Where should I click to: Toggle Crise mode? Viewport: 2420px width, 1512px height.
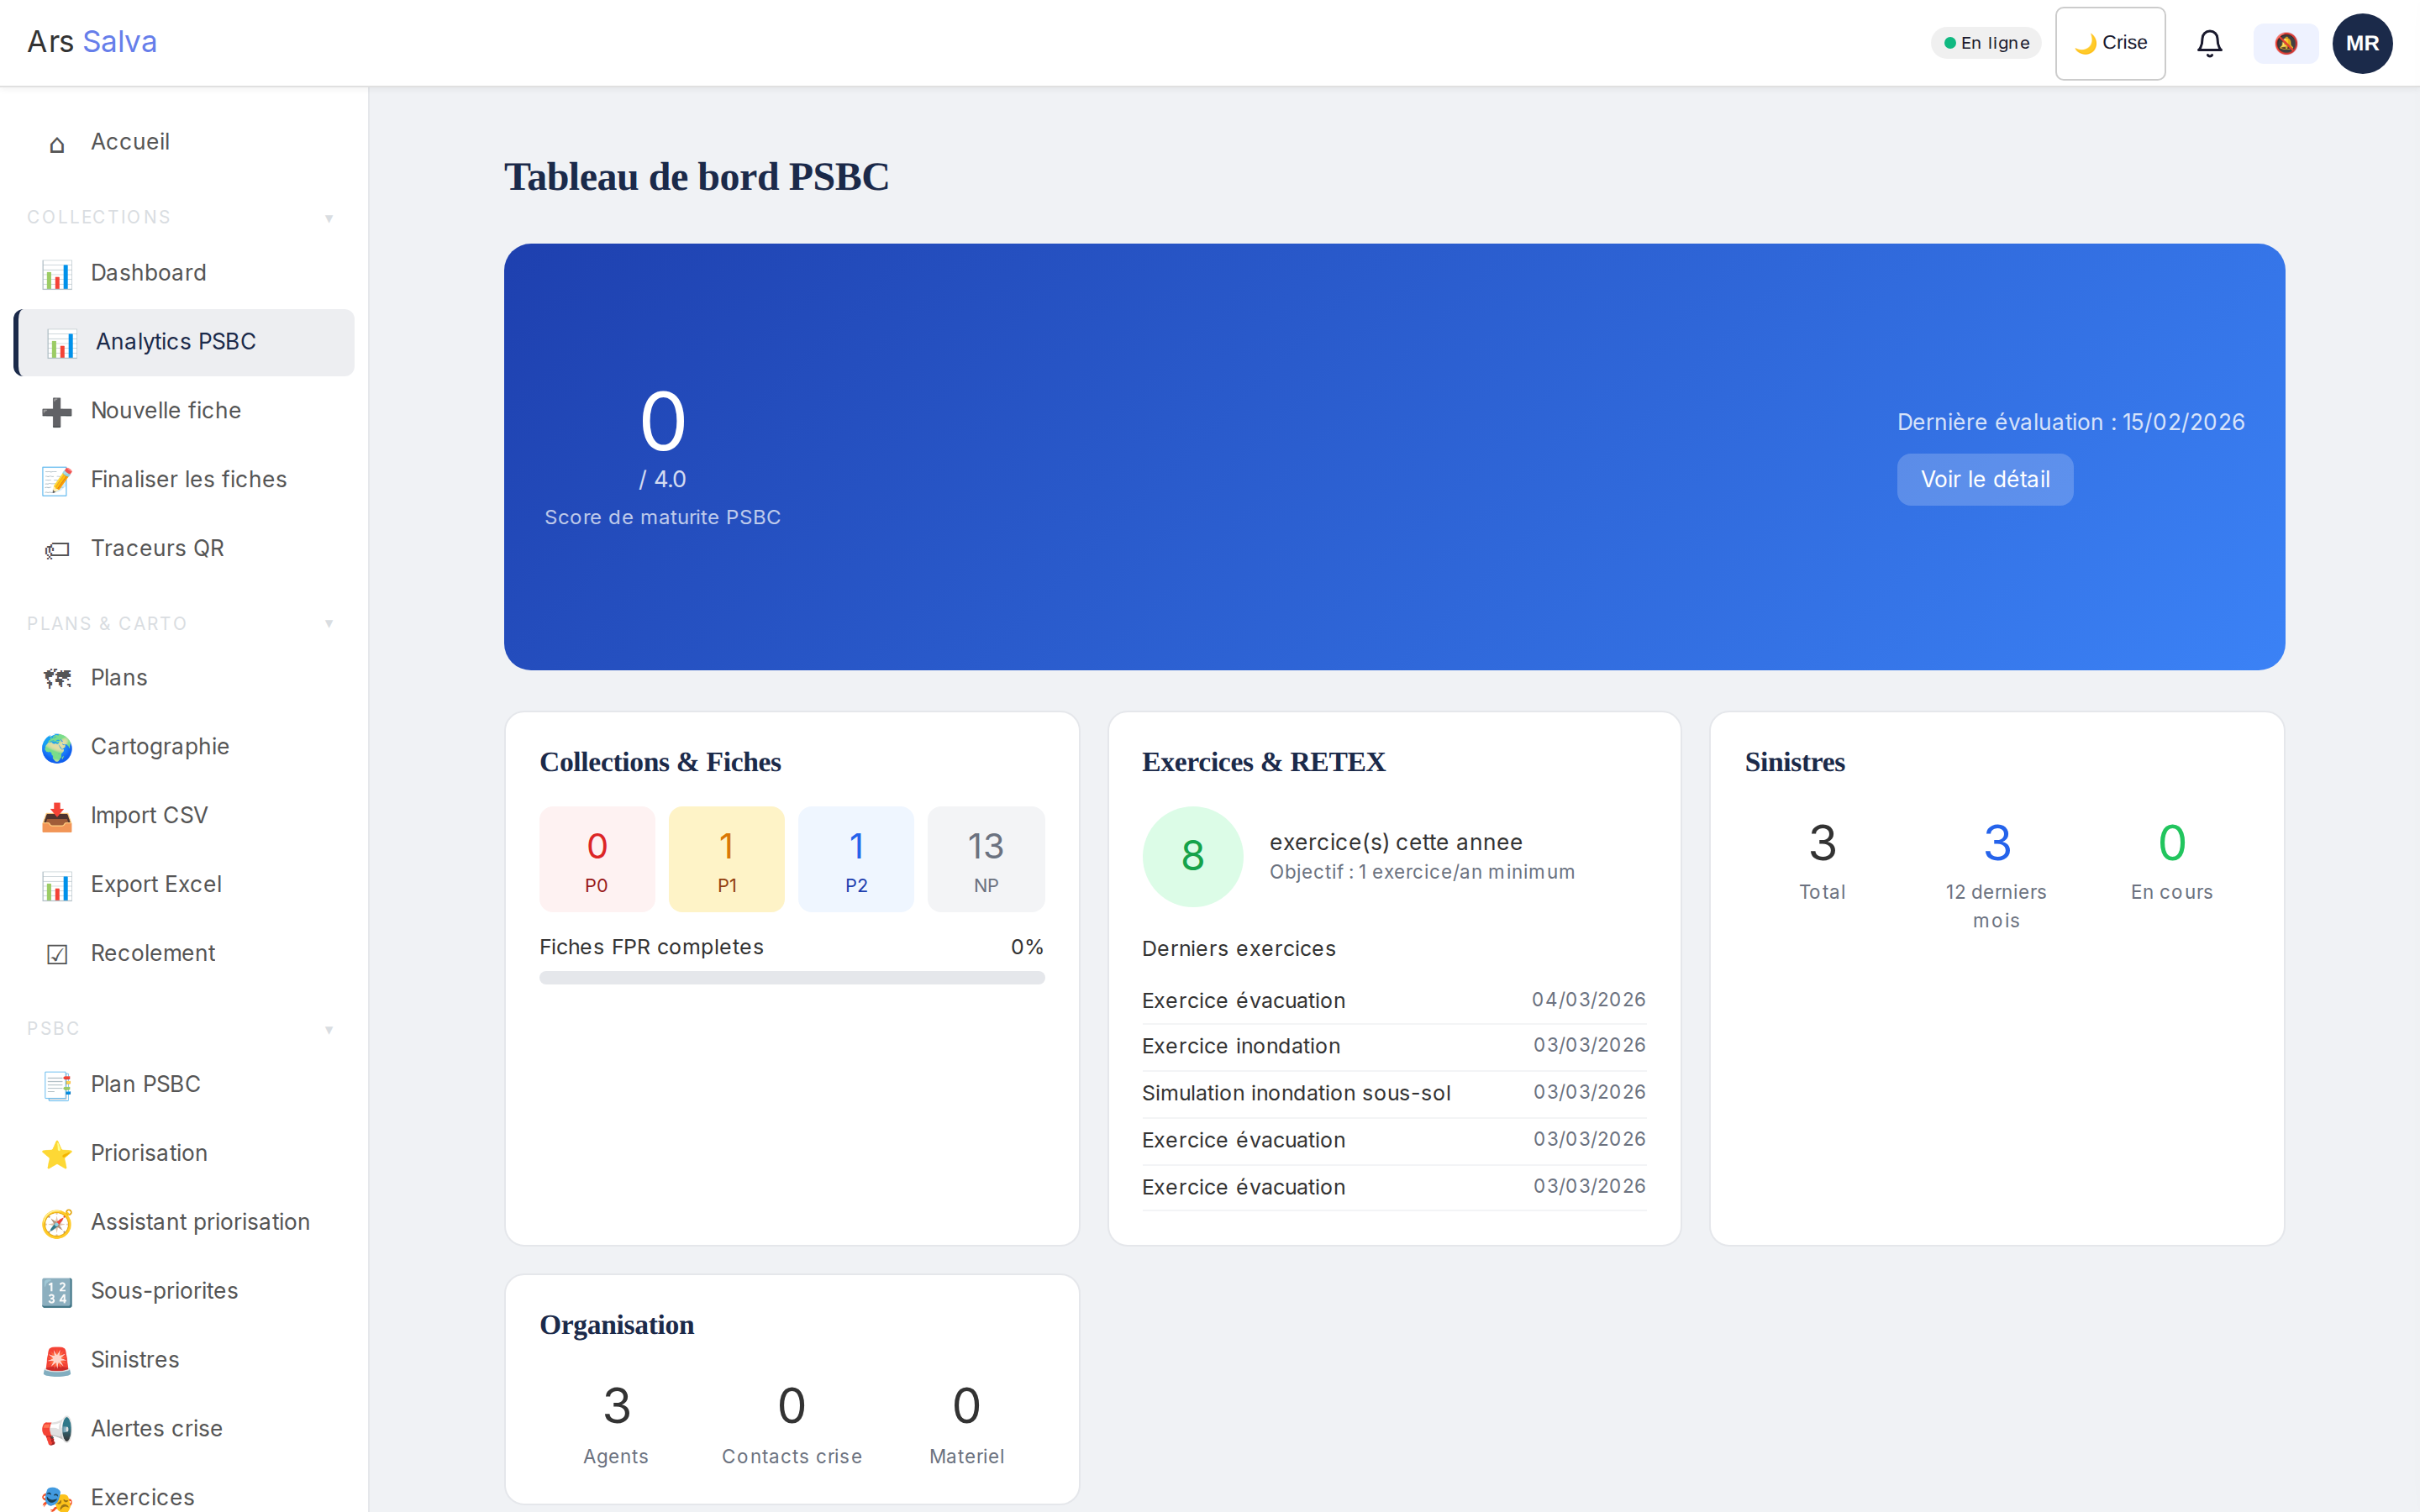(2110, 43)
